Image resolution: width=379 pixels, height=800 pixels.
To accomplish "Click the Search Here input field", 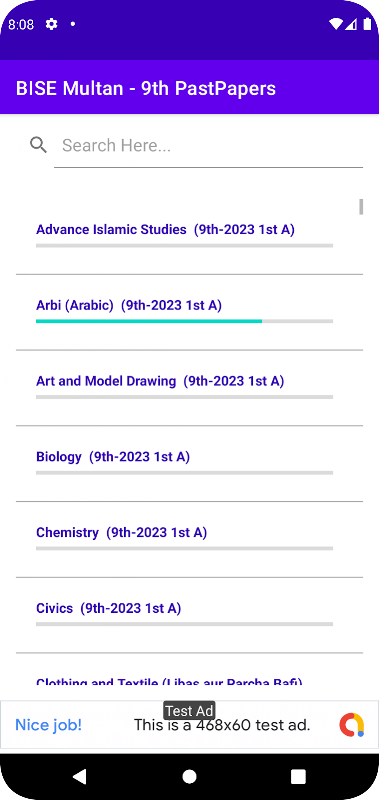I will 208,146.
